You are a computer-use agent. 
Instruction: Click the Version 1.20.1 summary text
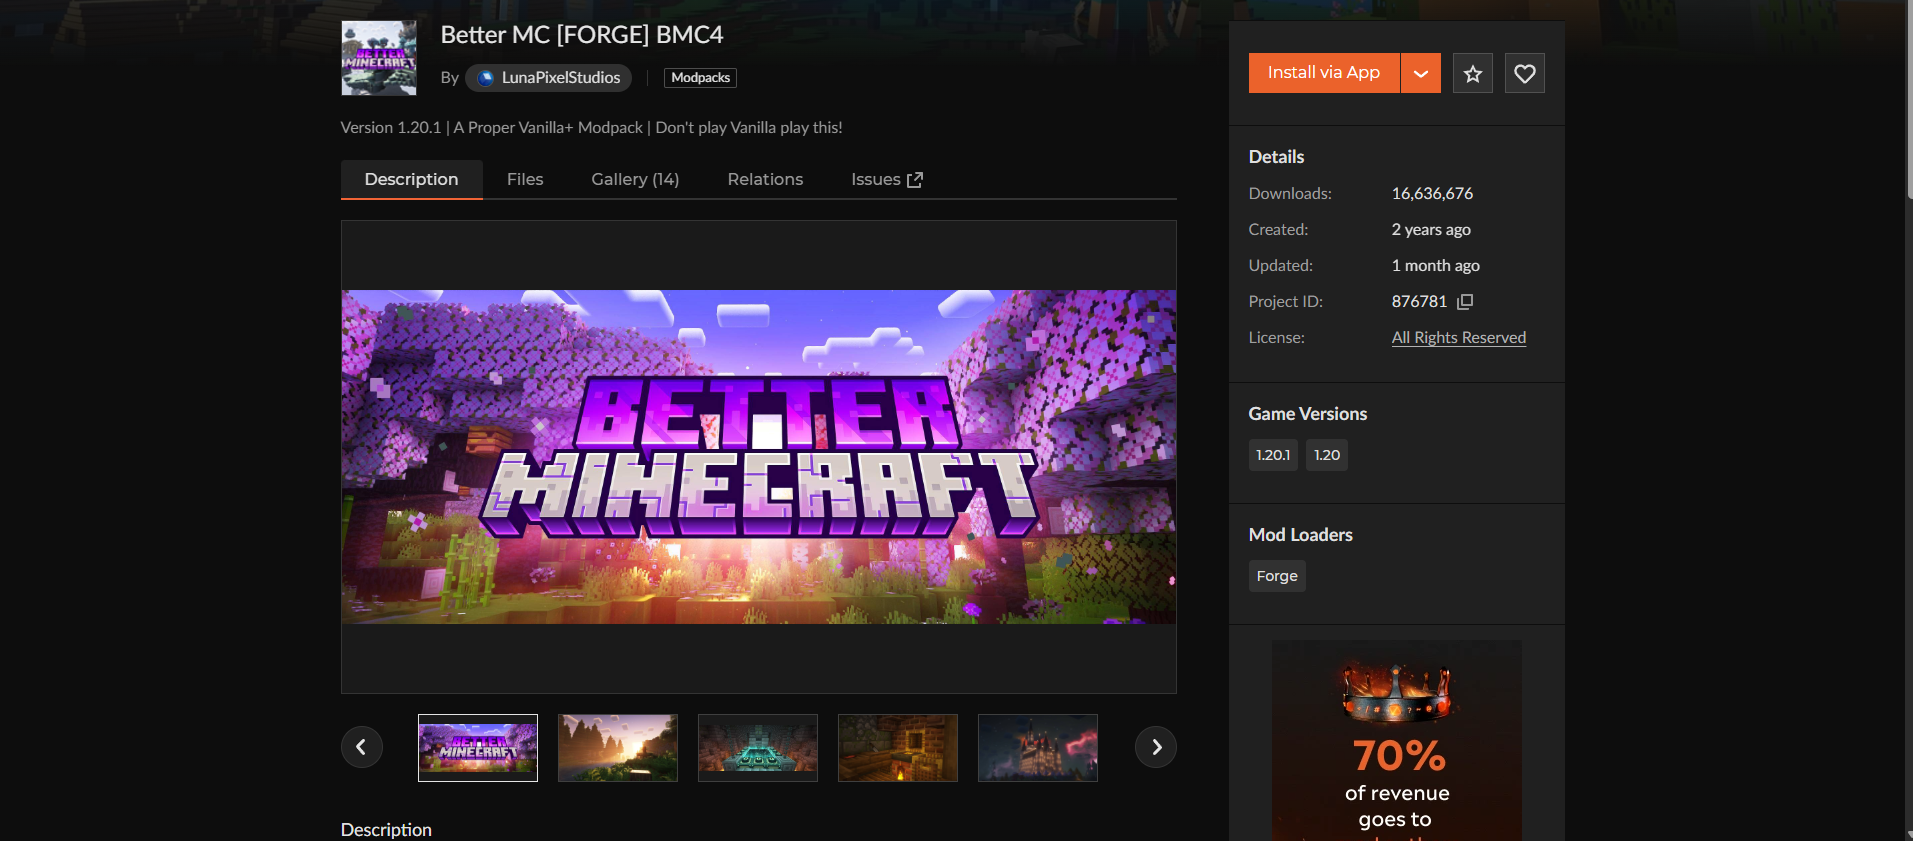point(591,128)
